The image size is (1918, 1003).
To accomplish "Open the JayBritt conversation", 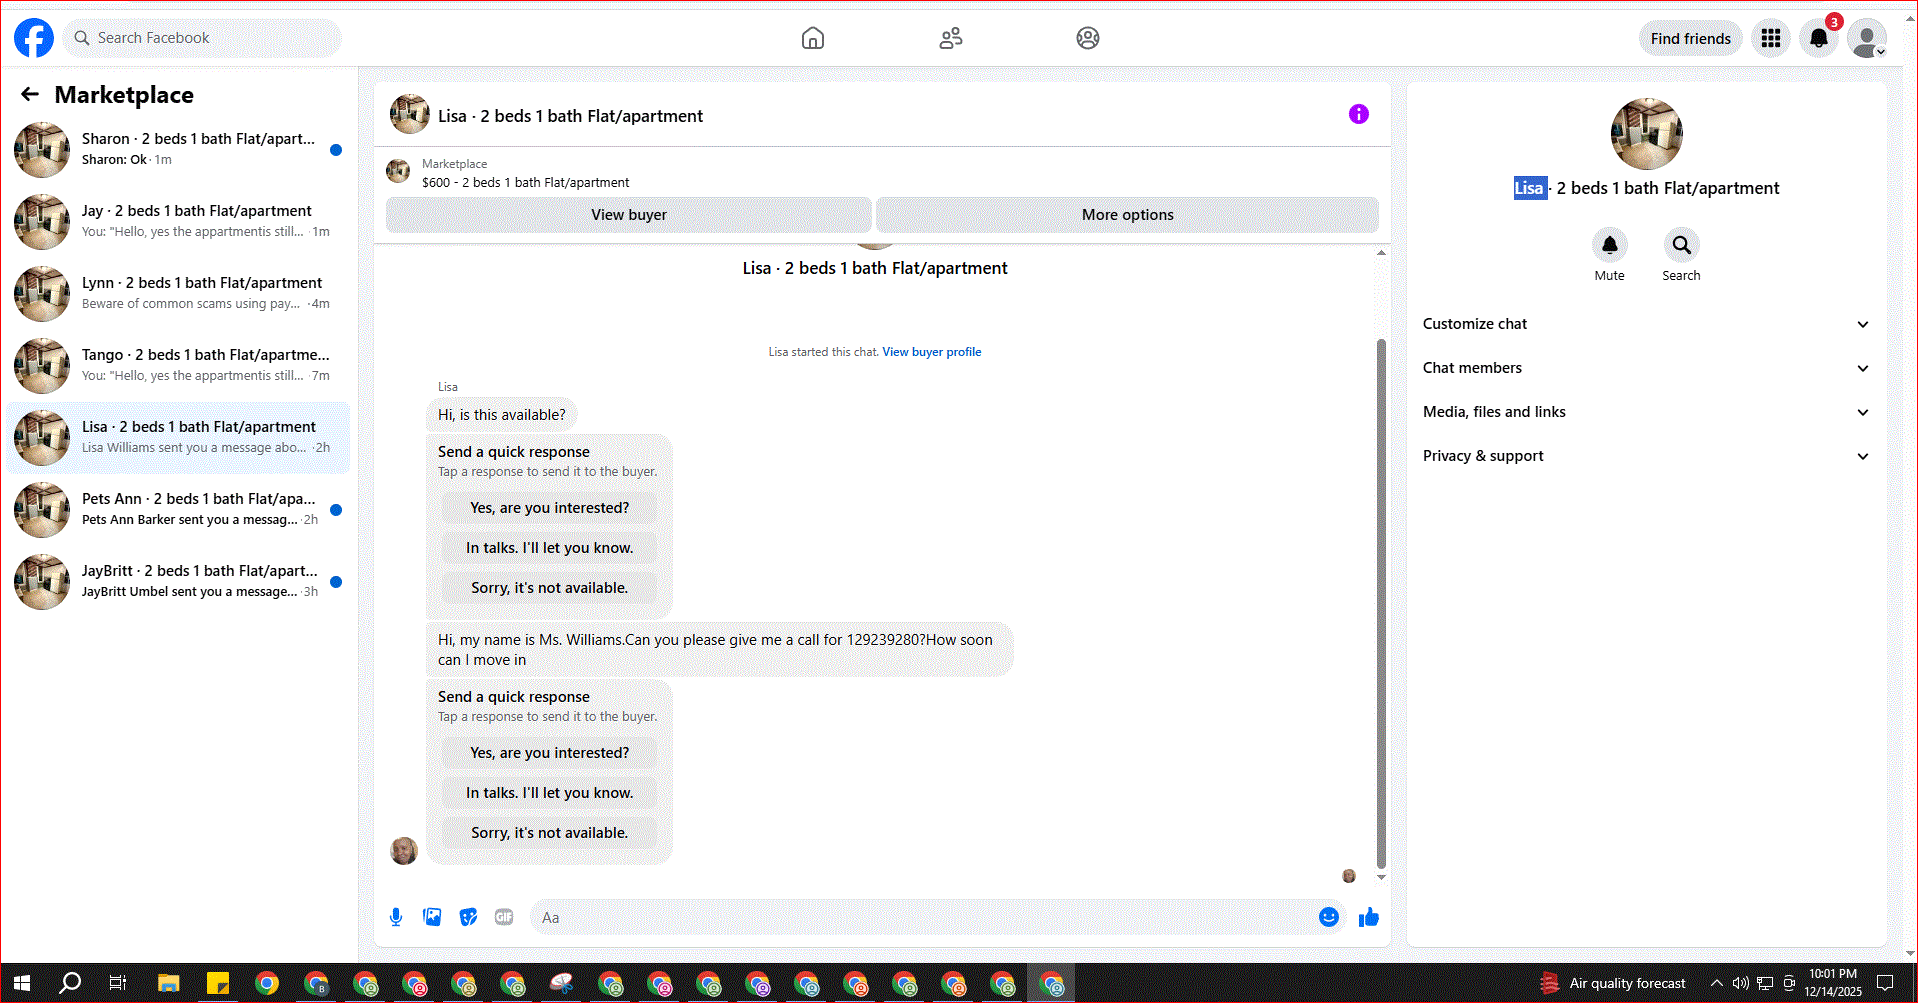I will tap(179, 581).
